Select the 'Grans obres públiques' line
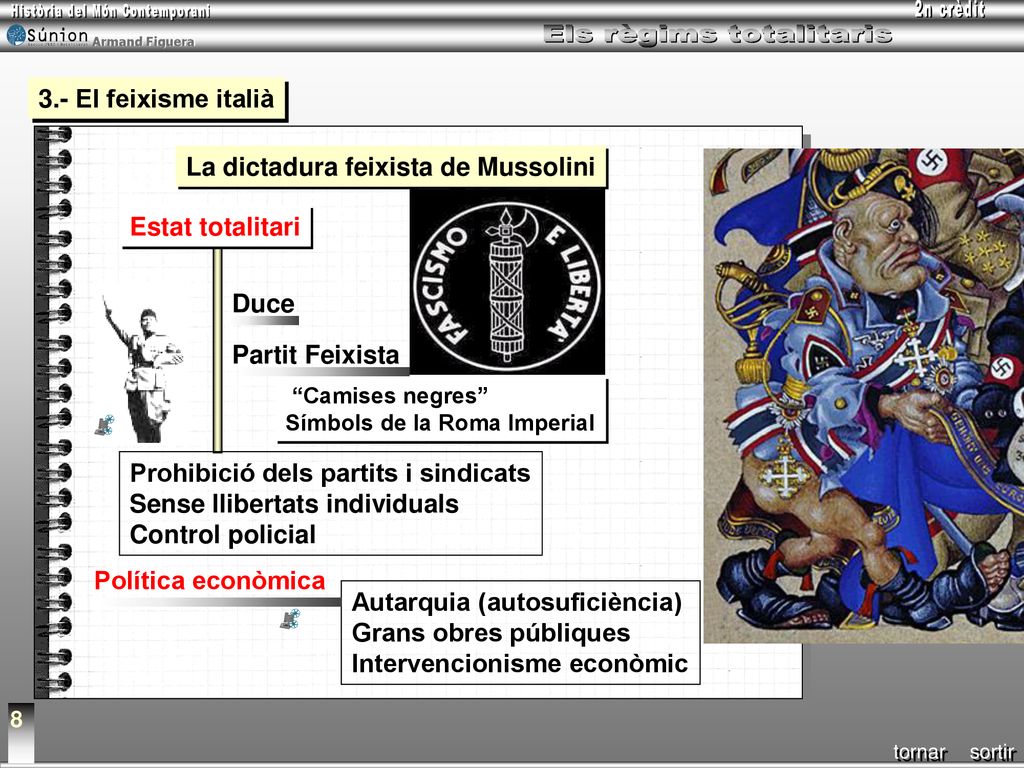Viewport: 1024px width, 768px height. (x=491, y=633)
